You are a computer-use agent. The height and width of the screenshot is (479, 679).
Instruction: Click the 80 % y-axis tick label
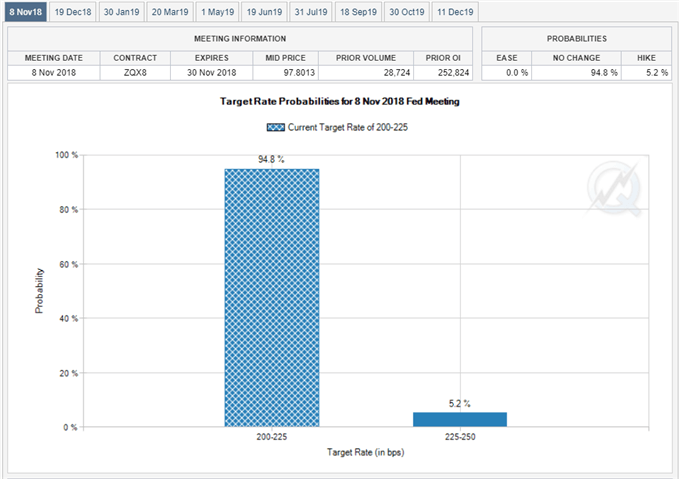pos(68,210)
